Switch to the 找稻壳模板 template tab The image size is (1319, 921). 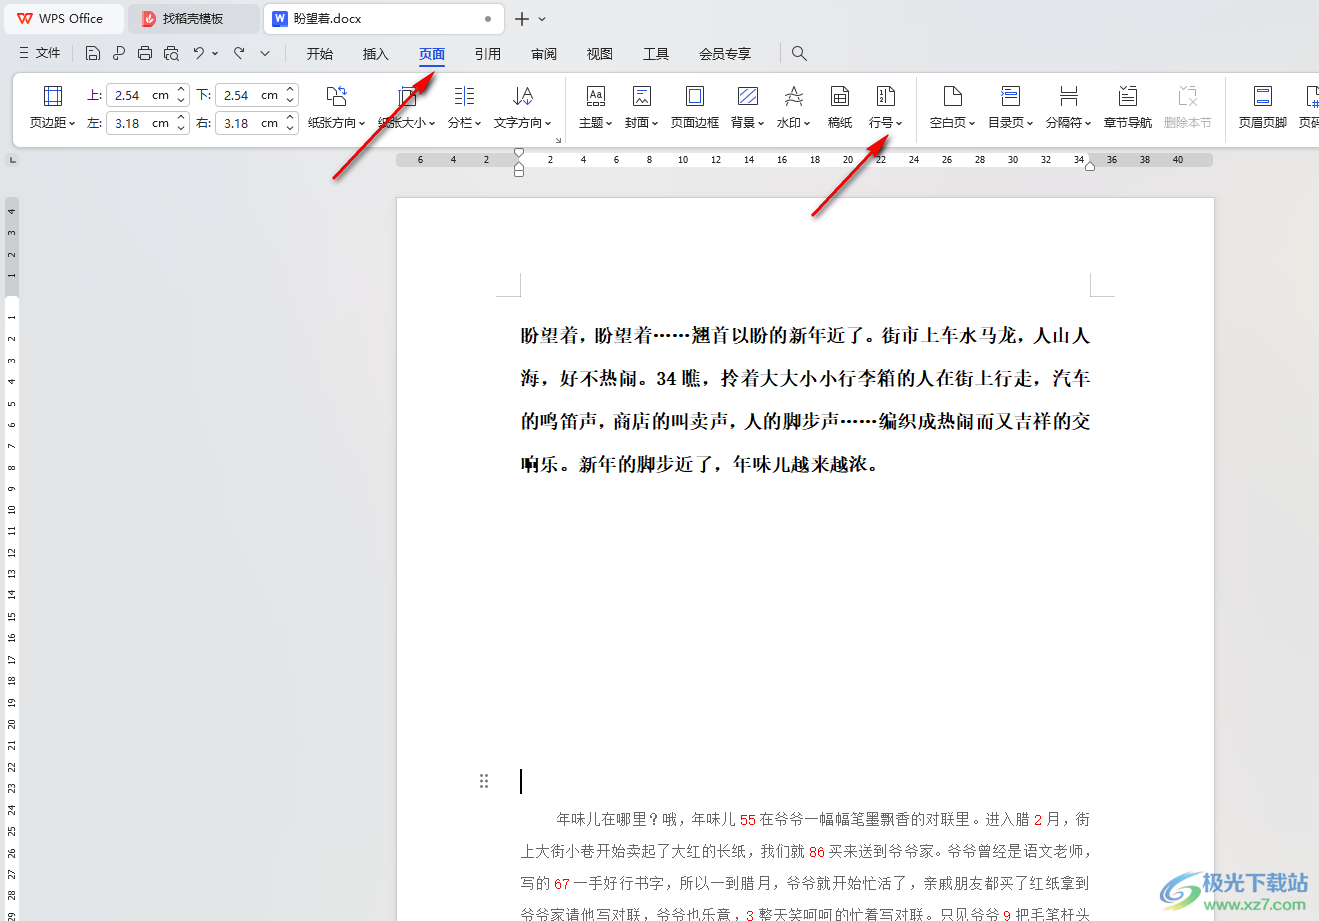click(194, 18)
